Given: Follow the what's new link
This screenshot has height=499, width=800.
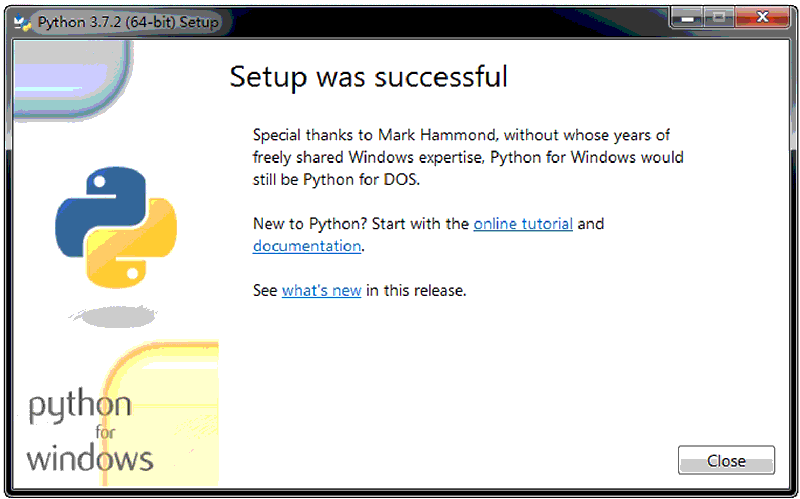Looking at the screenshot, I should 321,290.
